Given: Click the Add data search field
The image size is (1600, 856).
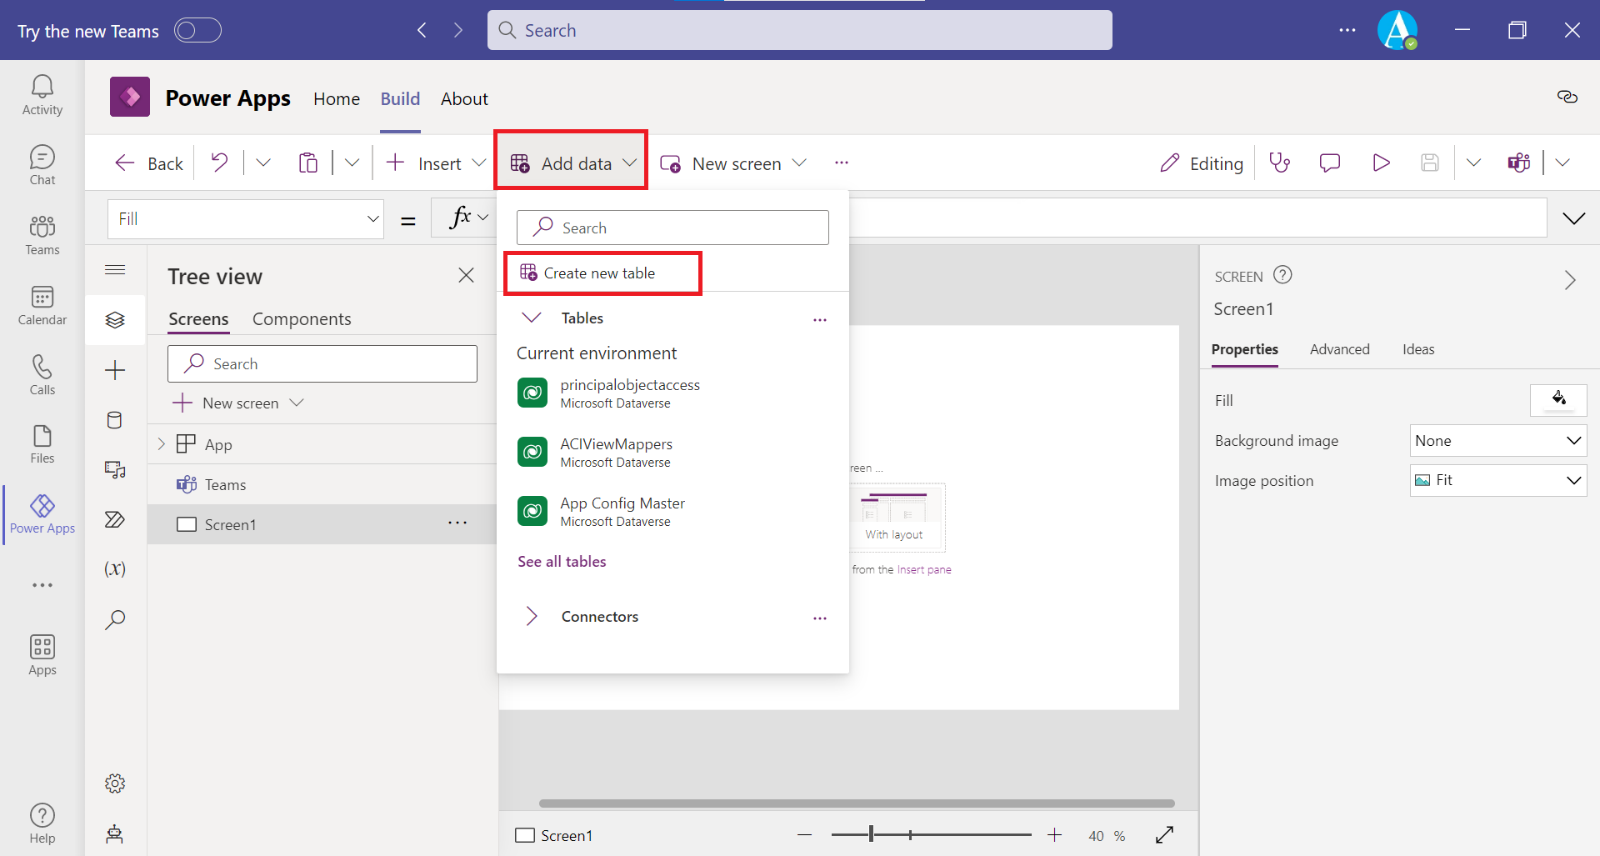Looking at the screenshot, I should point(672,228).
